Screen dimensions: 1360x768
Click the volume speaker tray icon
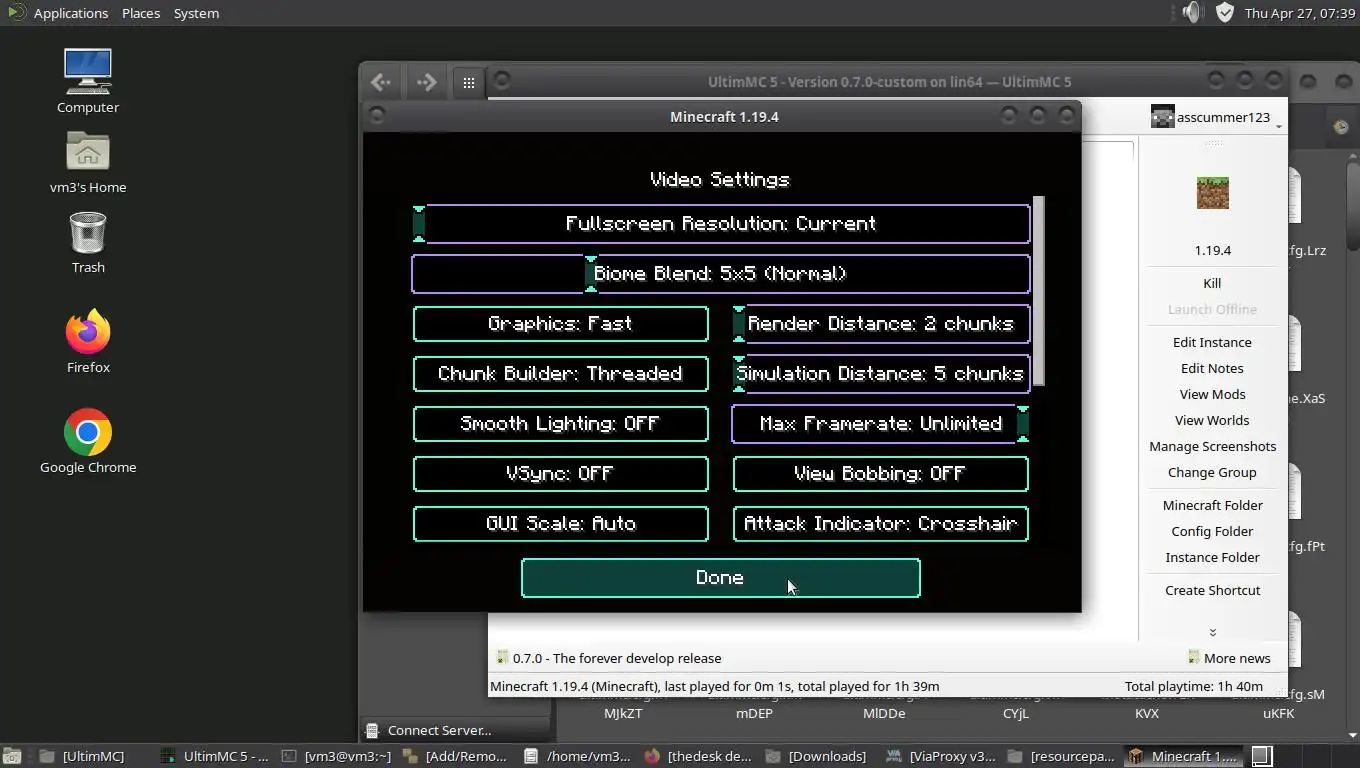pyautogui.click(x=1190, y=12)
